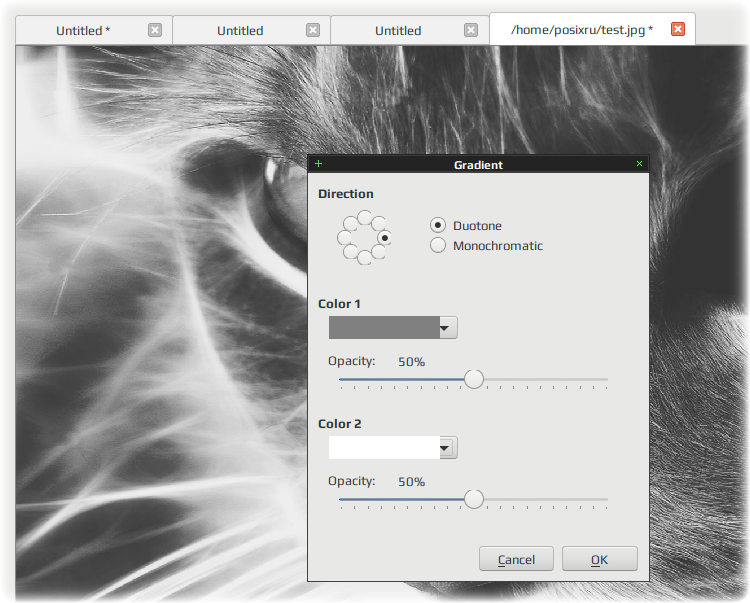Screen dimensions: 750x603
Task: Click the Color 1 opacity slider handle
Action: 474,379
